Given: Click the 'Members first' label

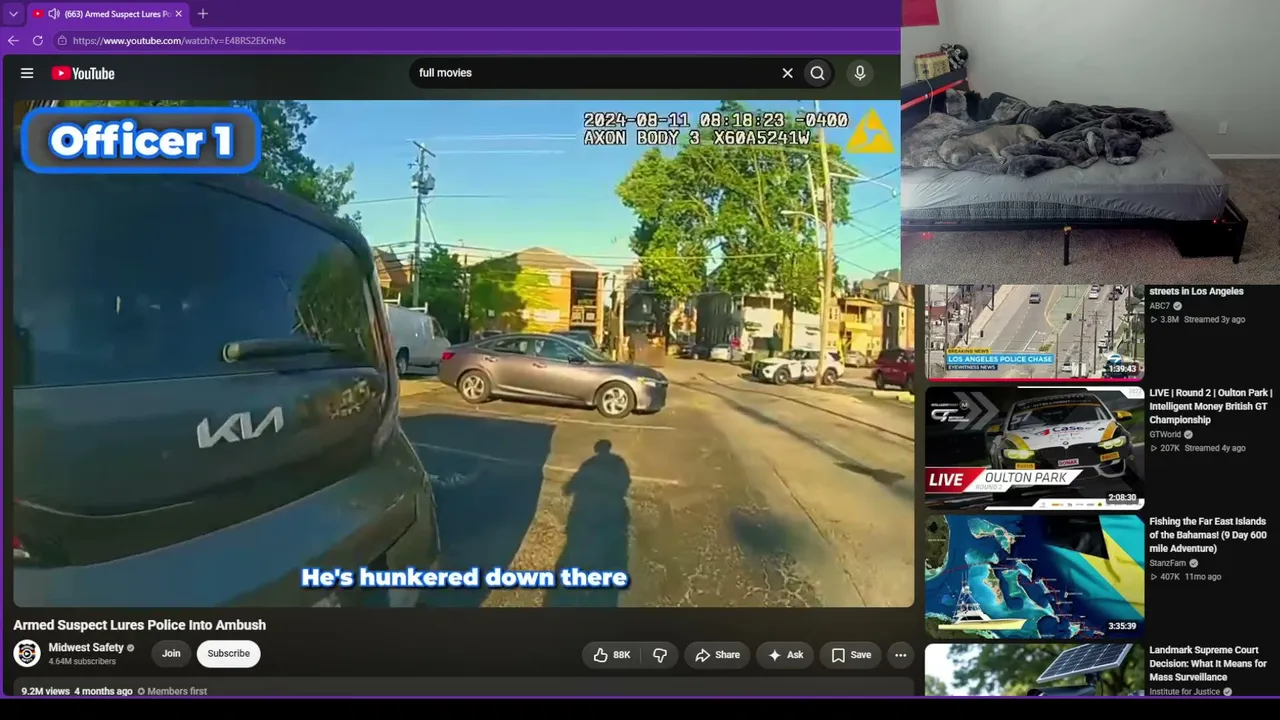Looking at the screenshot, I should (177, 691).
